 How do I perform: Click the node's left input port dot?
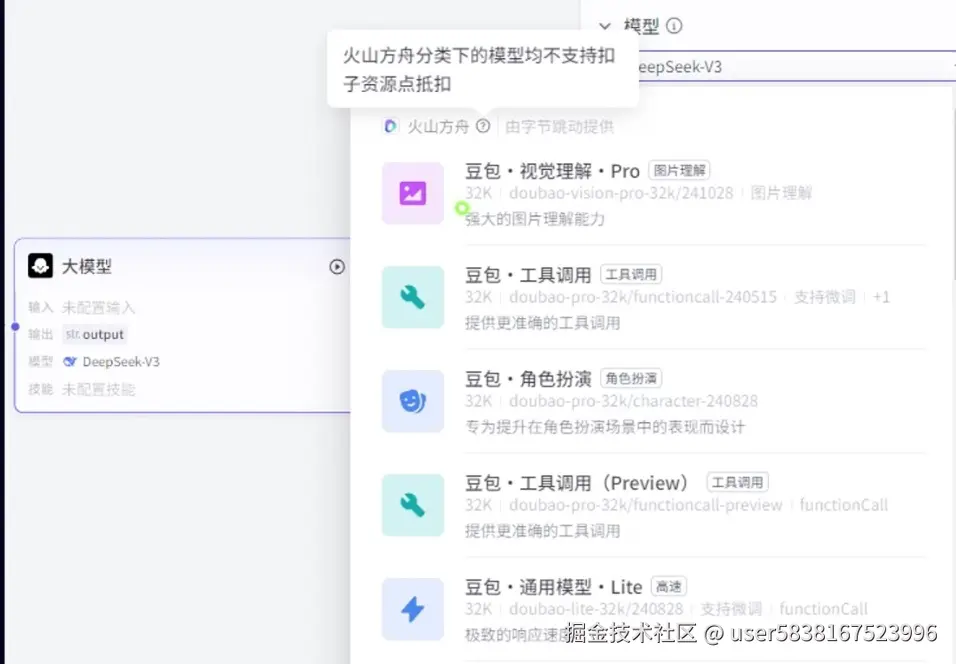15,327
